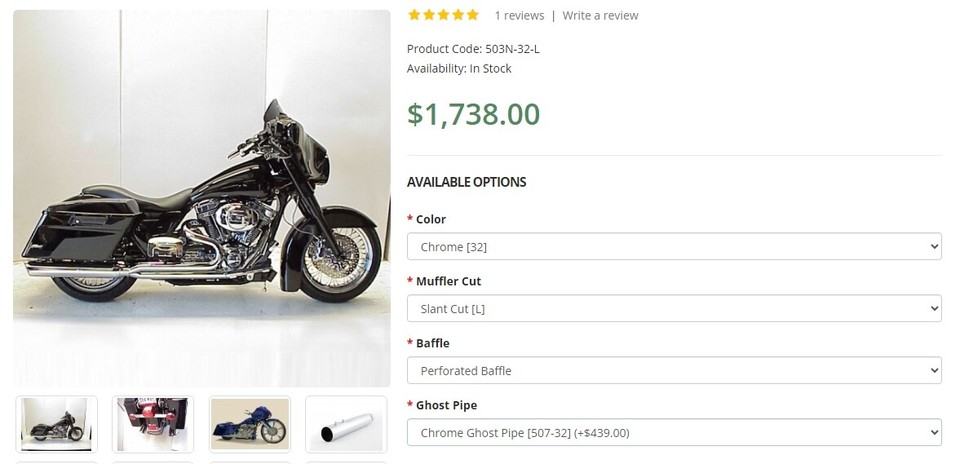This screenshot has height=464, width=960.
Task: Click the Product Code 503N-32-L text
Action: pos(473,48)
